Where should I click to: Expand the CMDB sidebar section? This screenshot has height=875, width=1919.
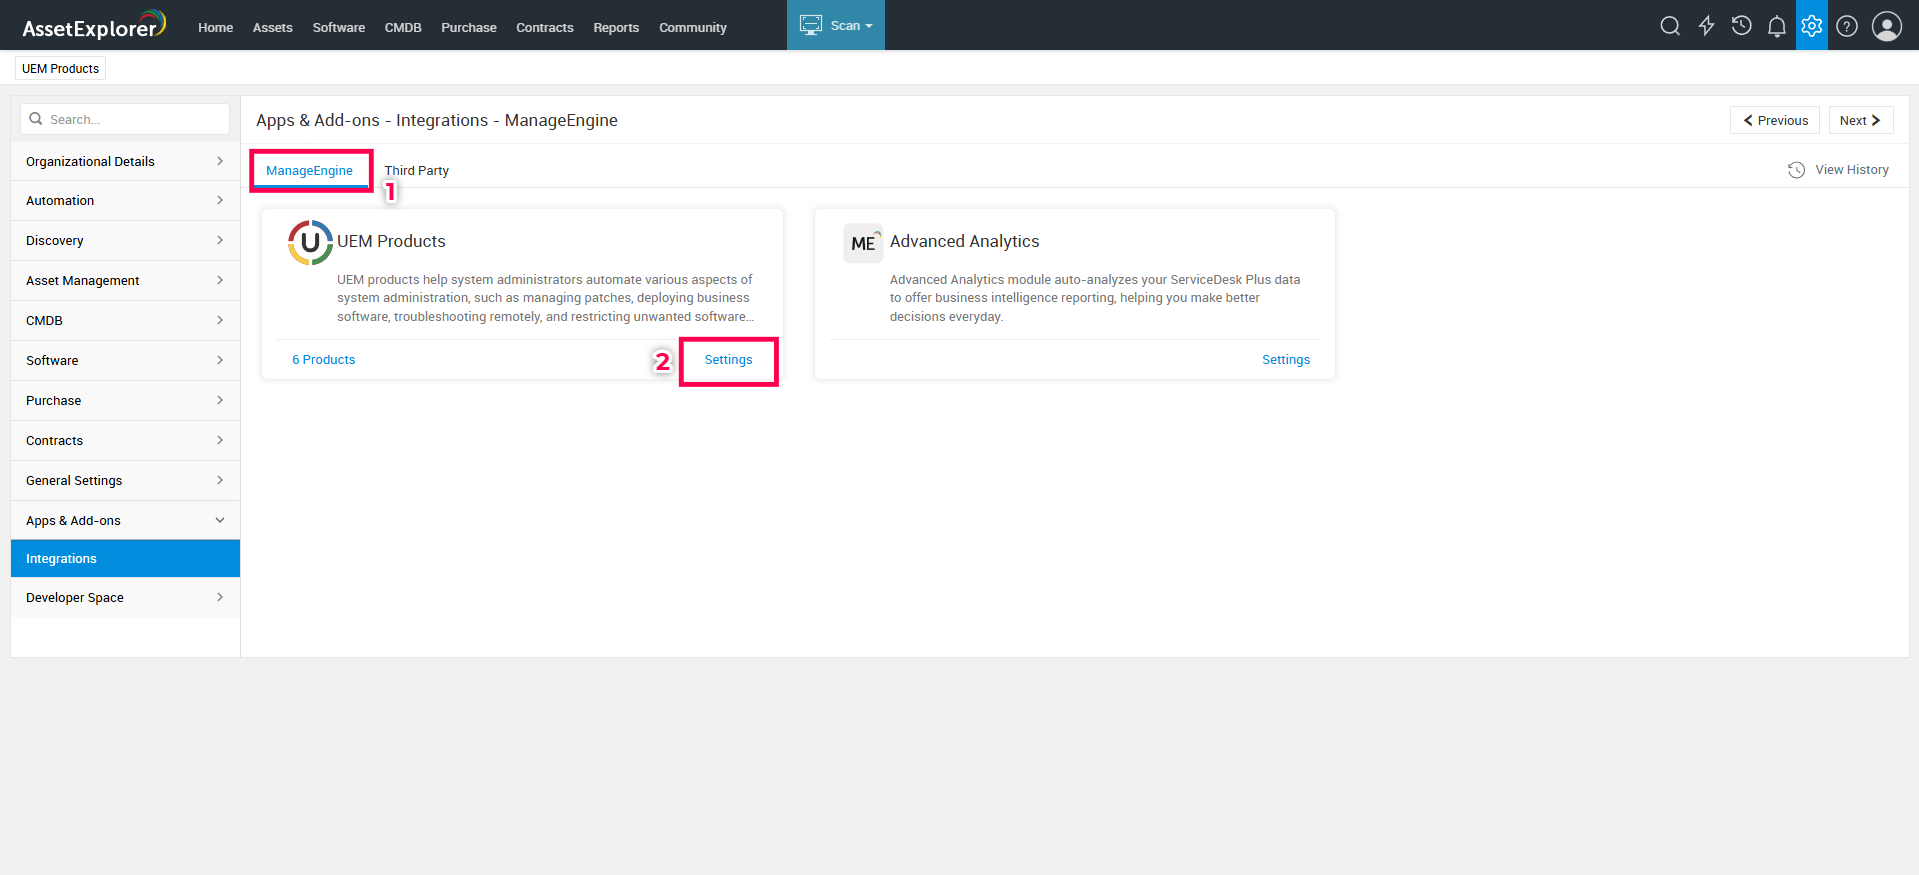[x=125, y=321]
